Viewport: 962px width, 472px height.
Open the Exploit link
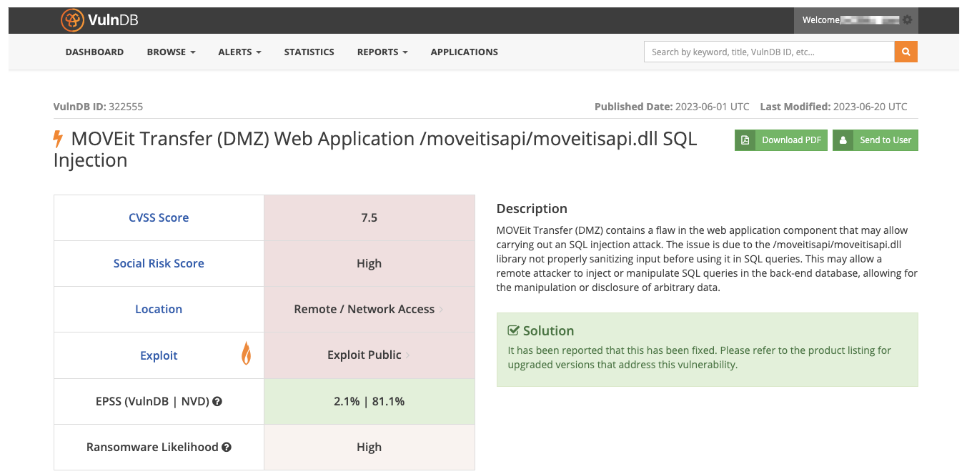coord(159,355)
